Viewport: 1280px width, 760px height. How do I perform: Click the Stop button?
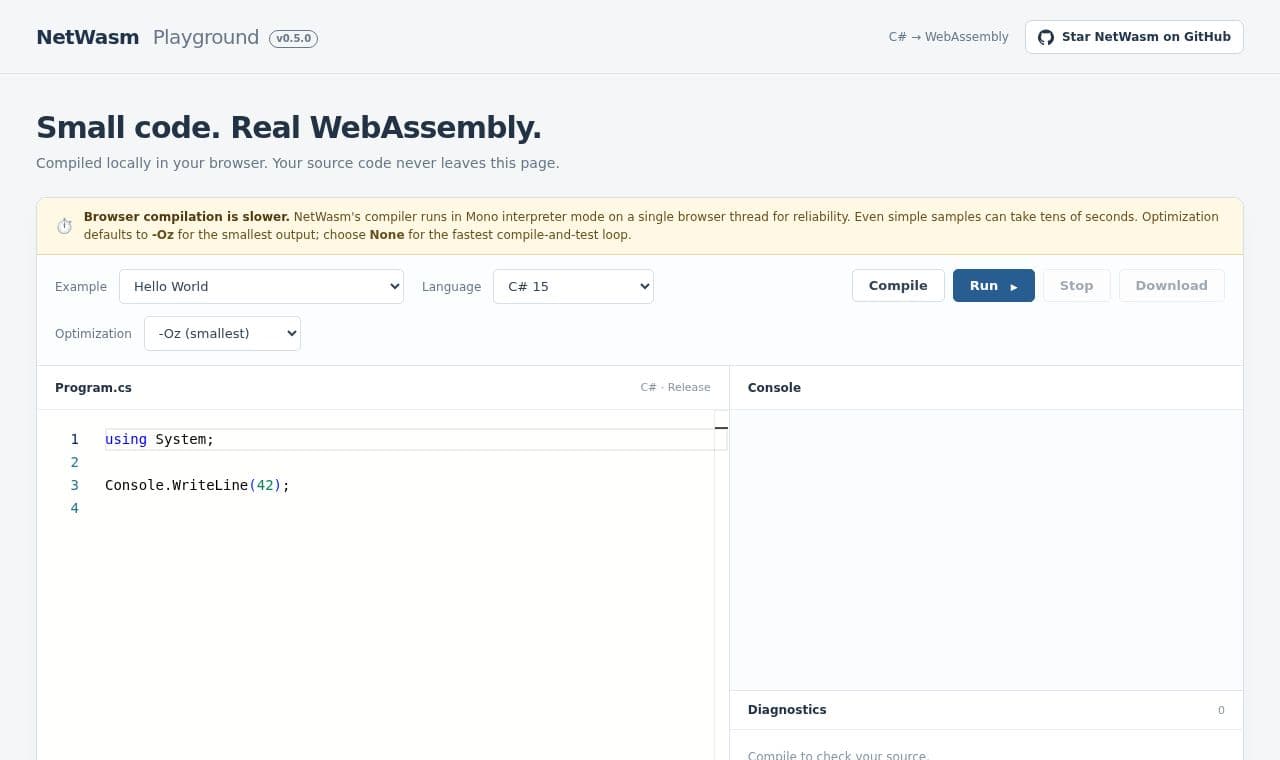point(1077,286)
